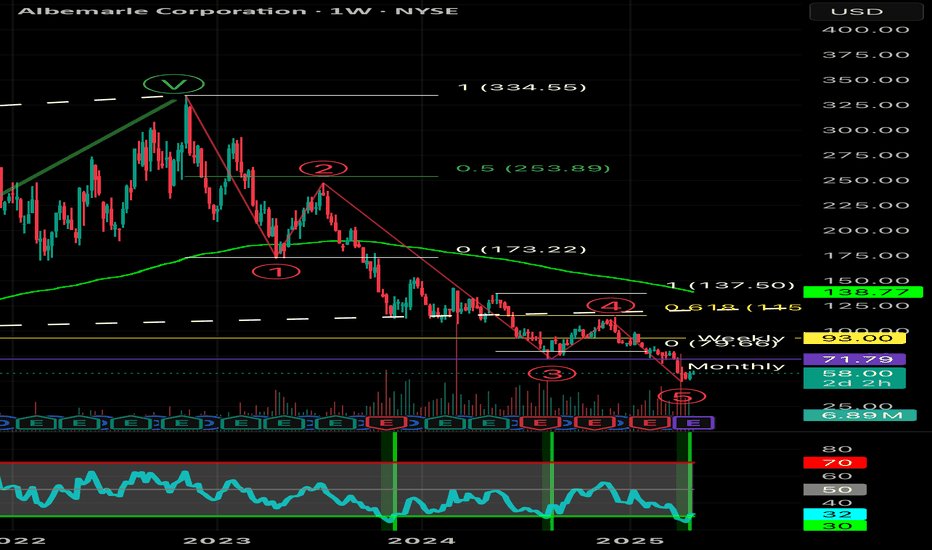The image size is (932, 550).
Task: Click the 80 label on RSI axis
Action: (837, 450)
